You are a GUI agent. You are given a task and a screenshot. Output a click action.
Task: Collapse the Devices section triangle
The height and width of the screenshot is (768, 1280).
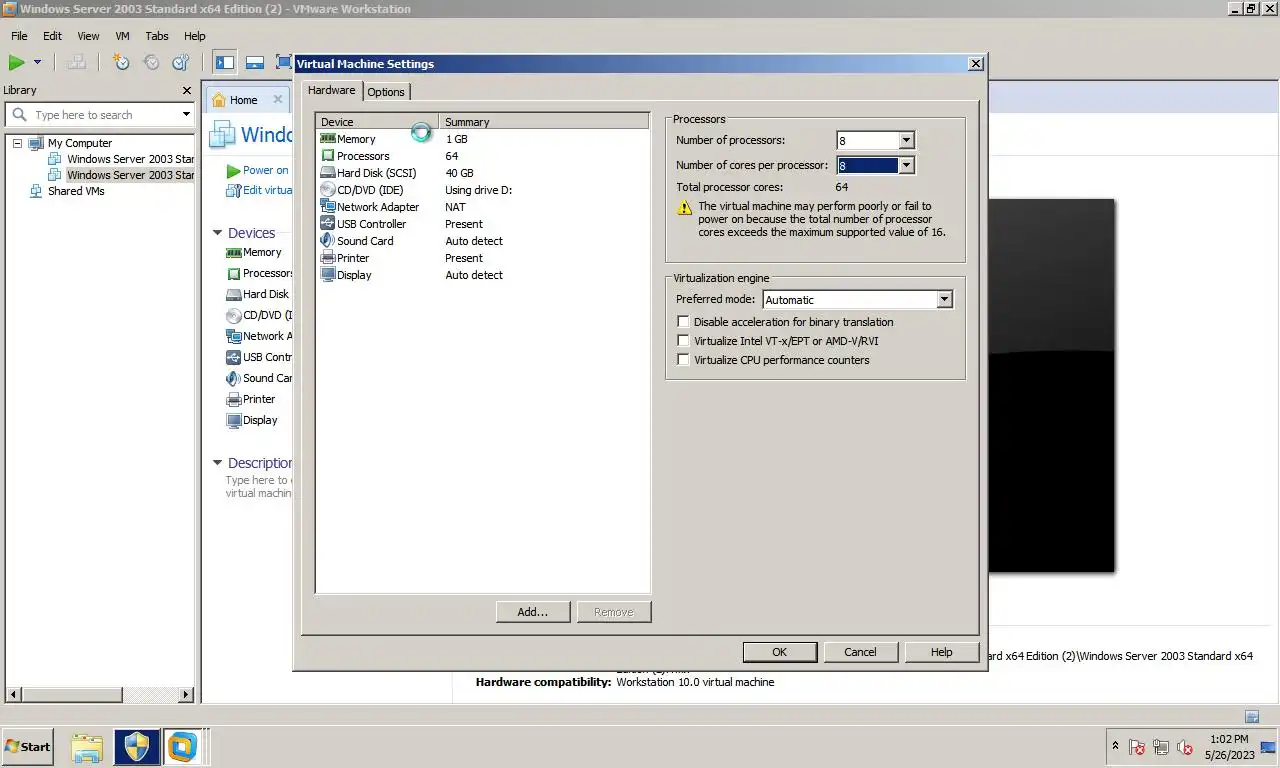point(217,233)
